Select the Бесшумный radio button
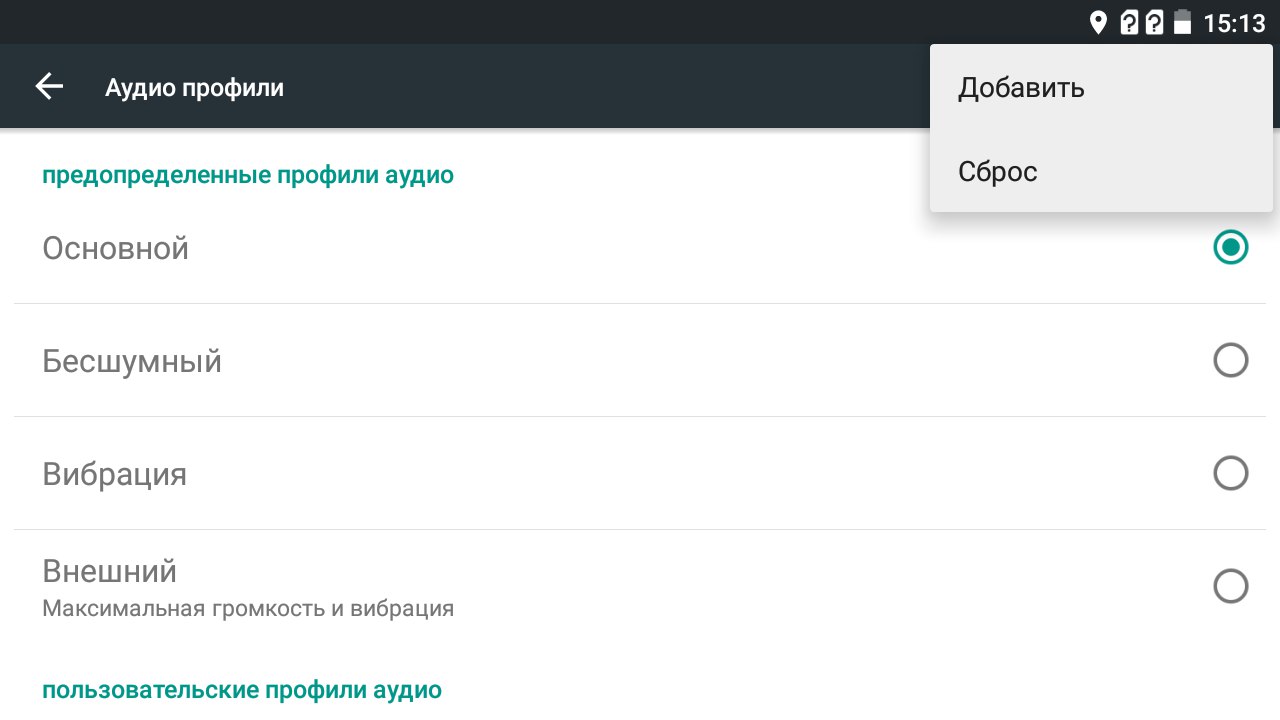Viewport: 1280px width, 720px height. tap(1230, 360)
